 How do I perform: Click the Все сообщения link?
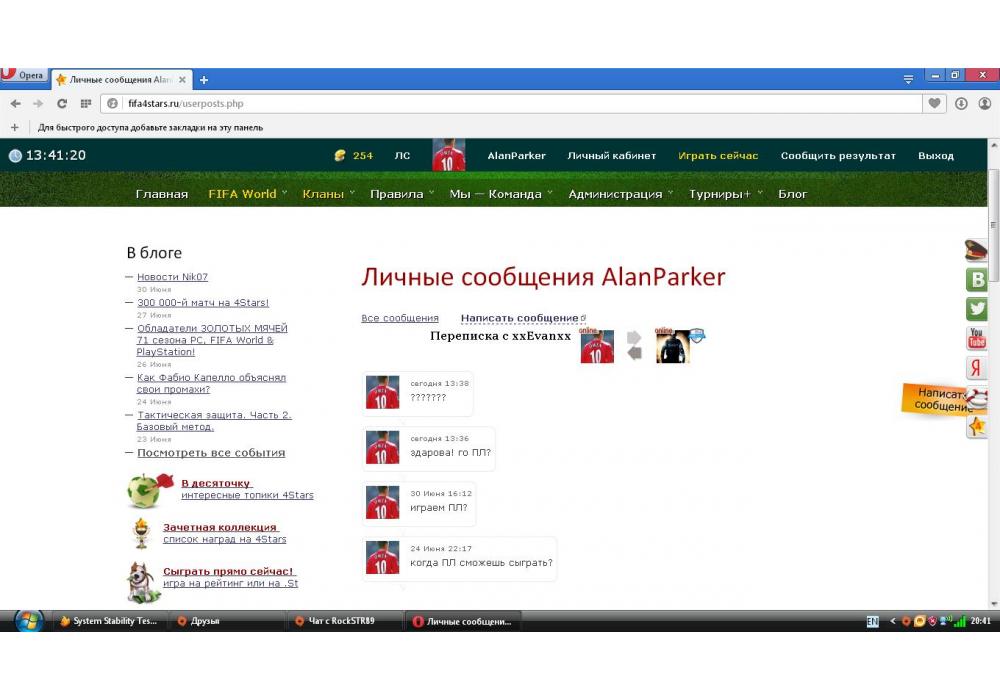pos(400,318)
